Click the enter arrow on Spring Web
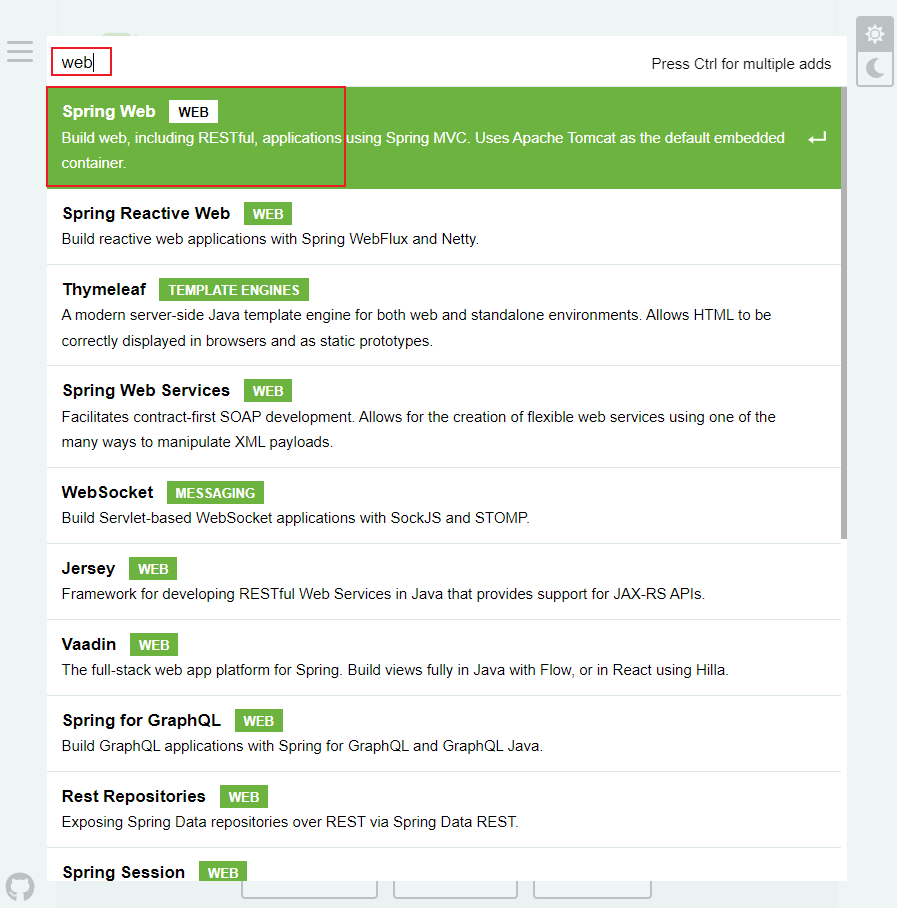The height and width of the screenshot is (908, 897). tap(817, 138)
